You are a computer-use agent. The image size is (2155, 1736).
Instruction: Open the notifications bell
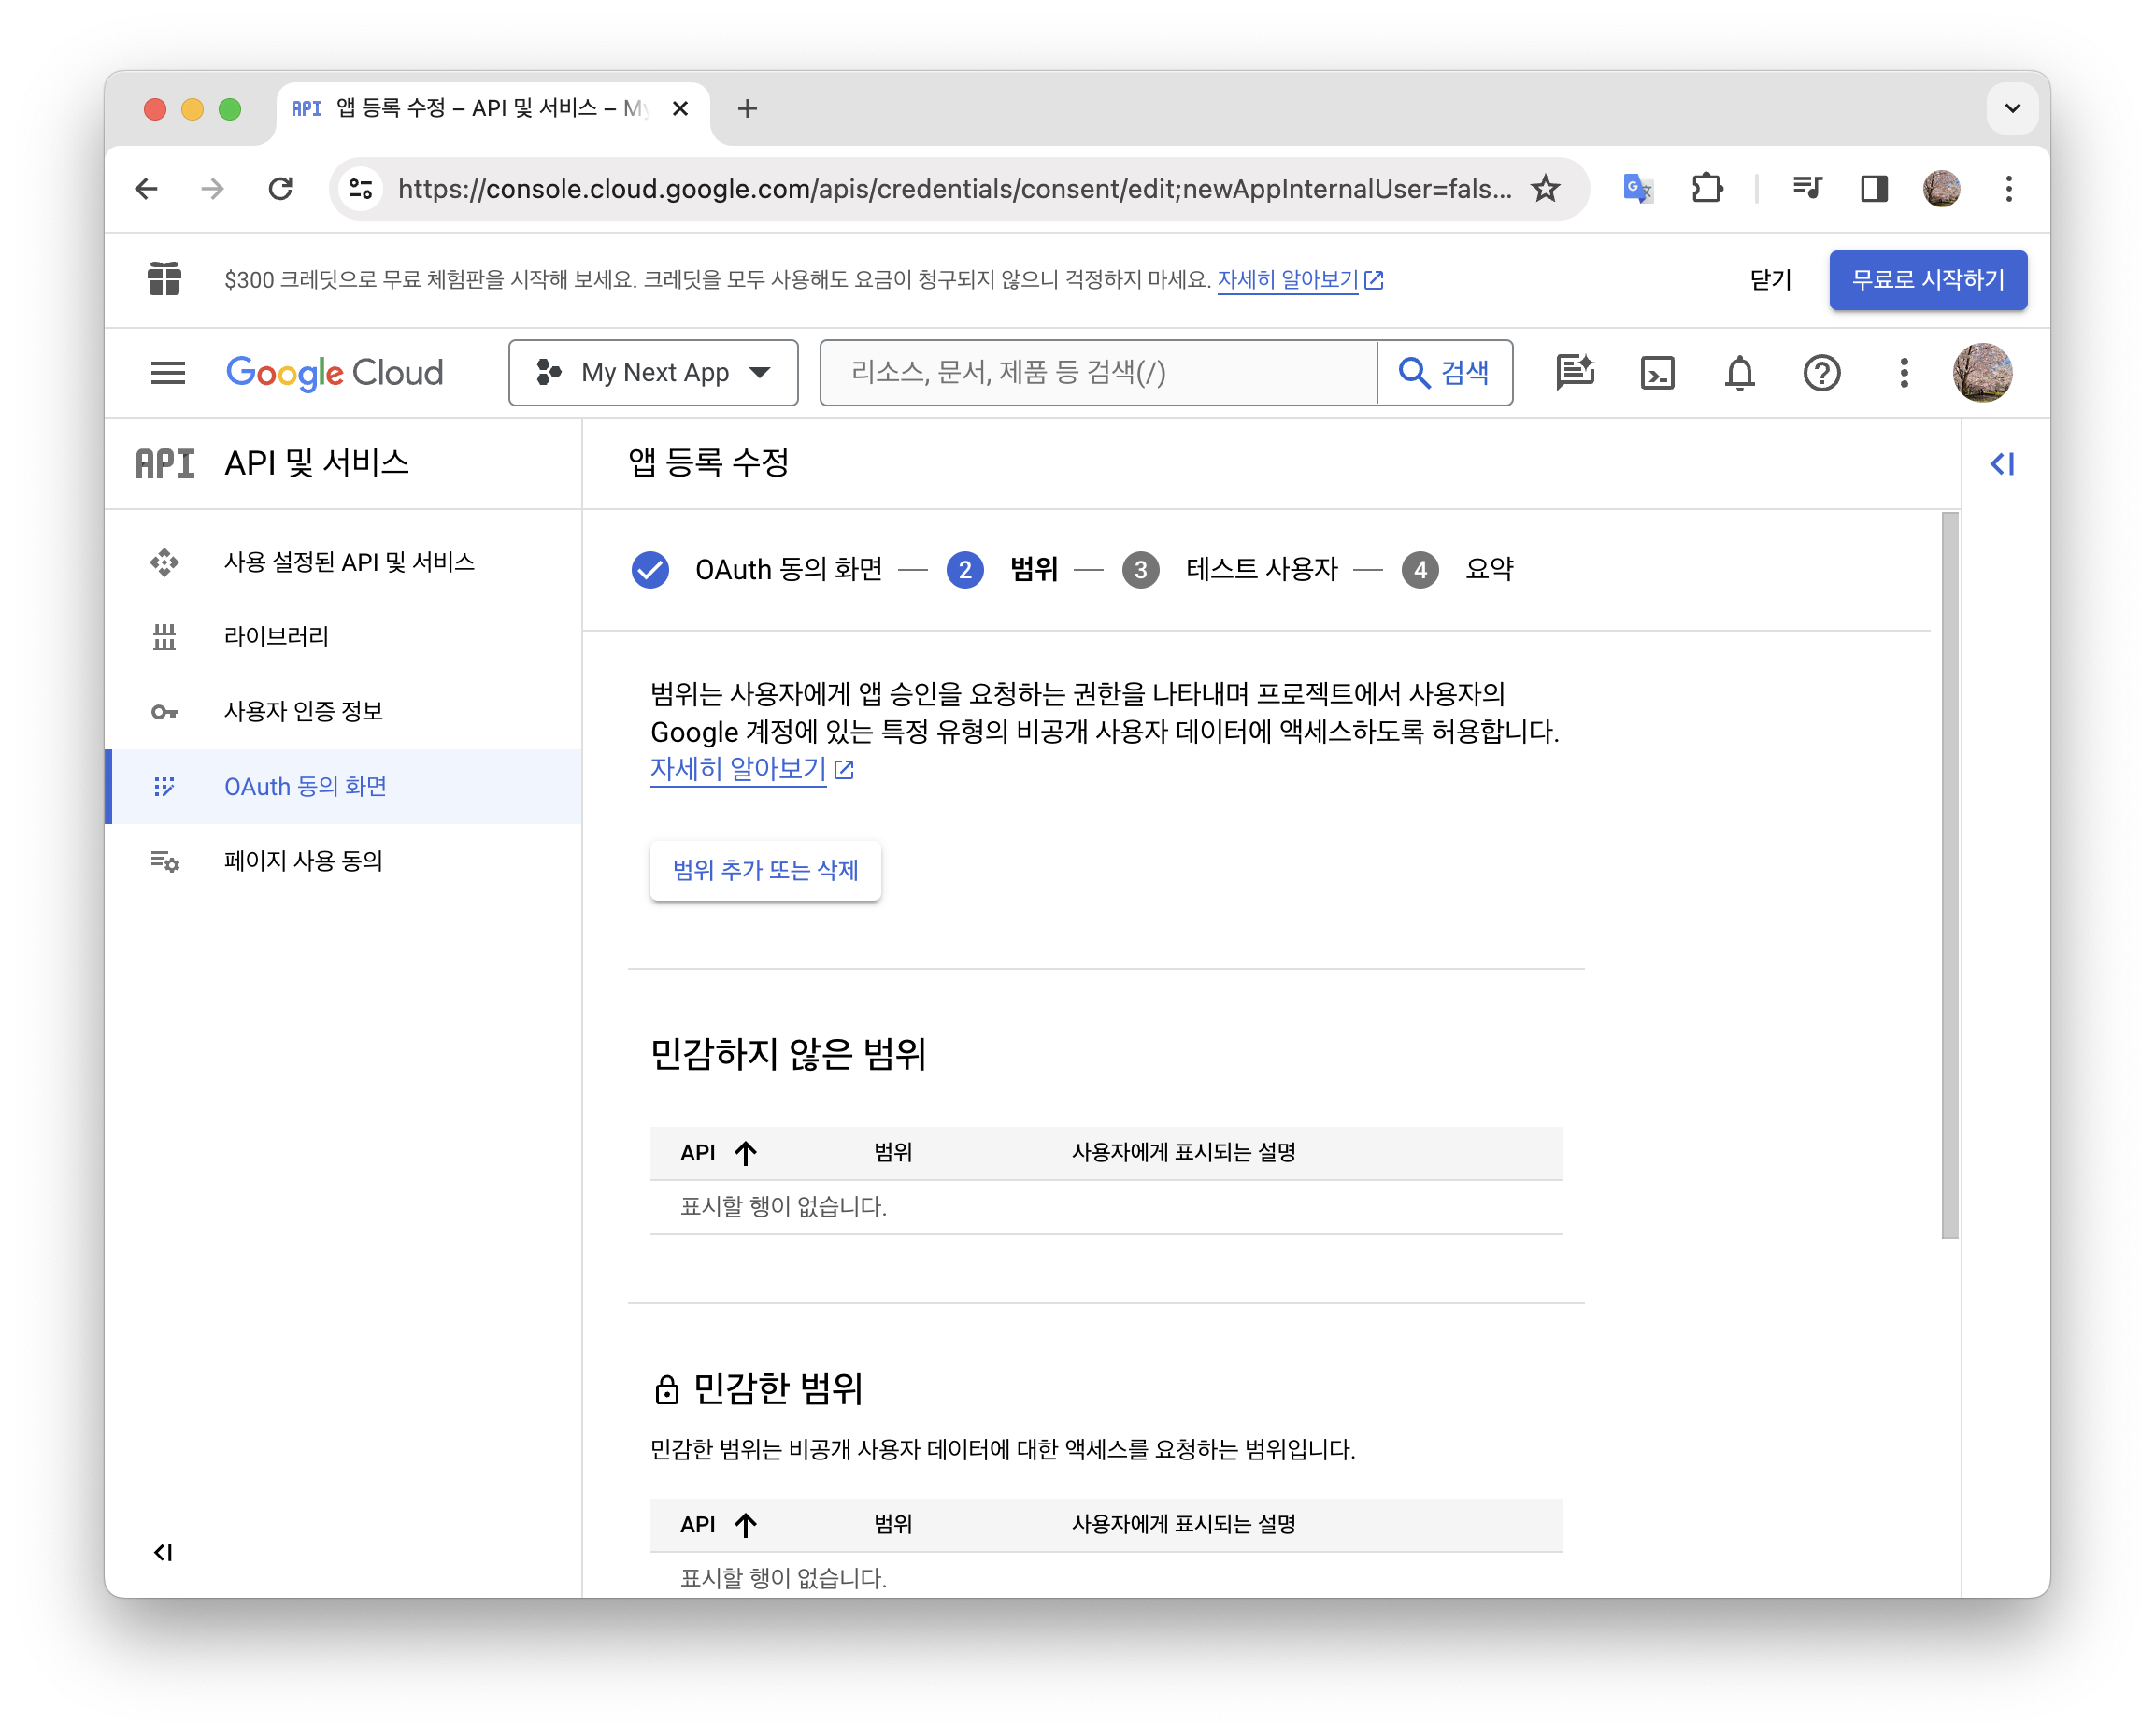pos(1739,373)
